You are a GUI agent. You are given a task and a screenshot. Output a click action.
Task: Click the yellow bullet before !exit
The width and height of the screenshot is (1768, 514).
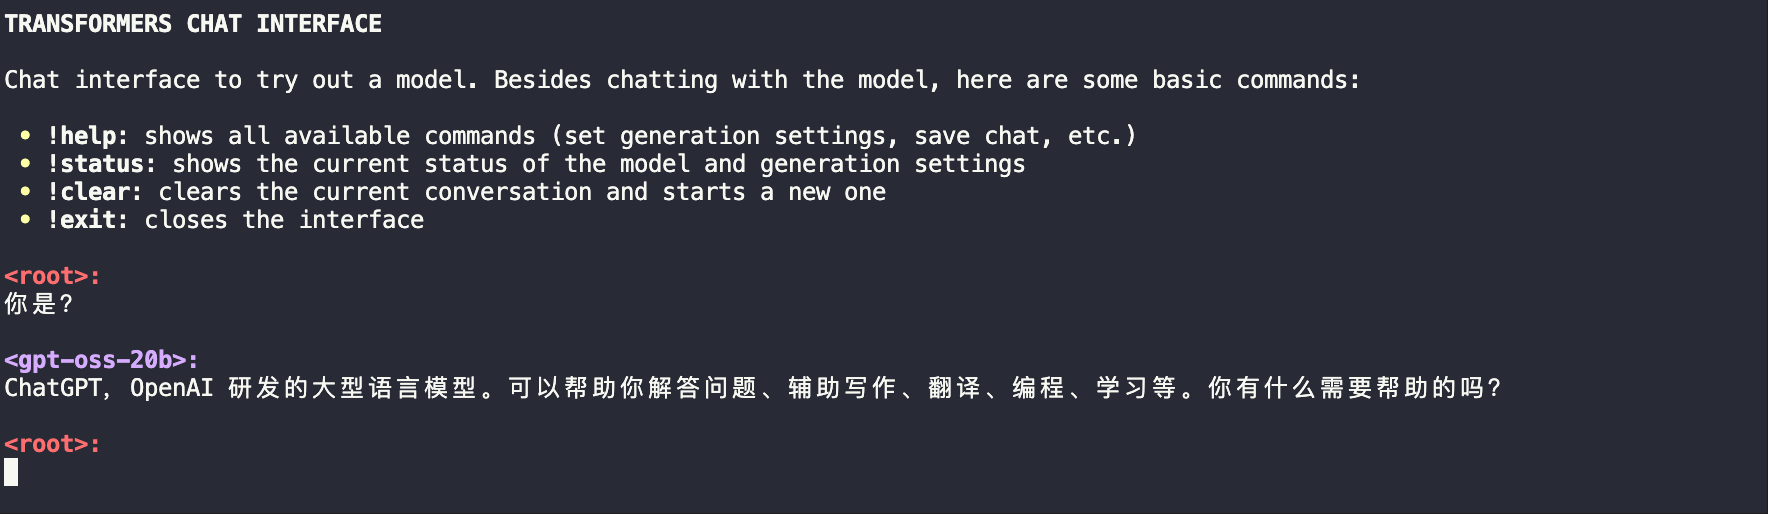[x=25, y=220]
